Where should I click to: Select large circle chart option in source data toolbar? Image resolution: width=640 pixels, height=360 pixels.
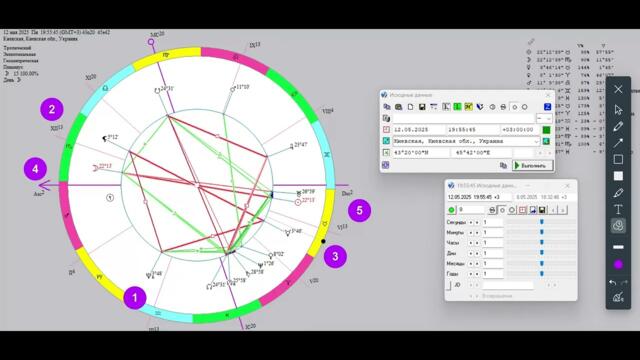coord(524,107)
